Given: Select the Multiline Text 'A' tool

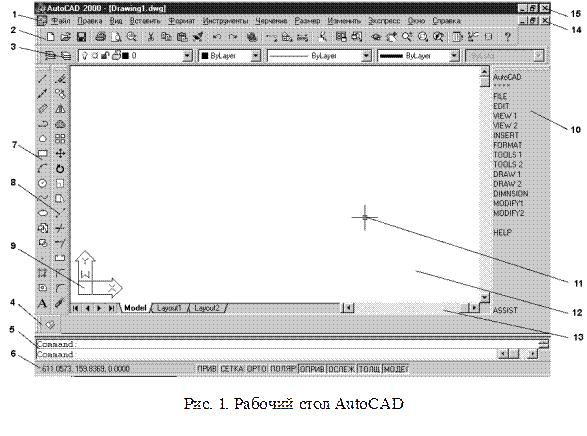Looking at the screenshot, I should point(42,303).
